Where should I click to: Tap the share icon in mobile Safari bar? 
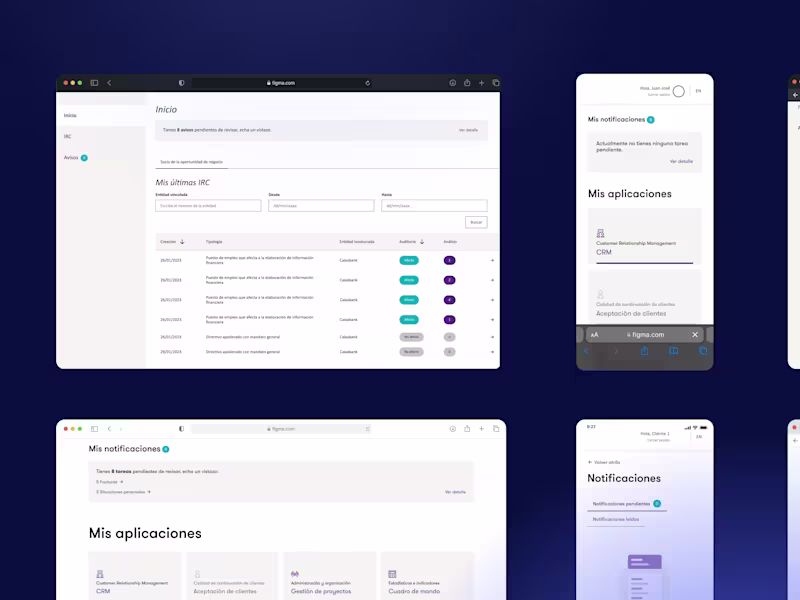coord(644,351)
